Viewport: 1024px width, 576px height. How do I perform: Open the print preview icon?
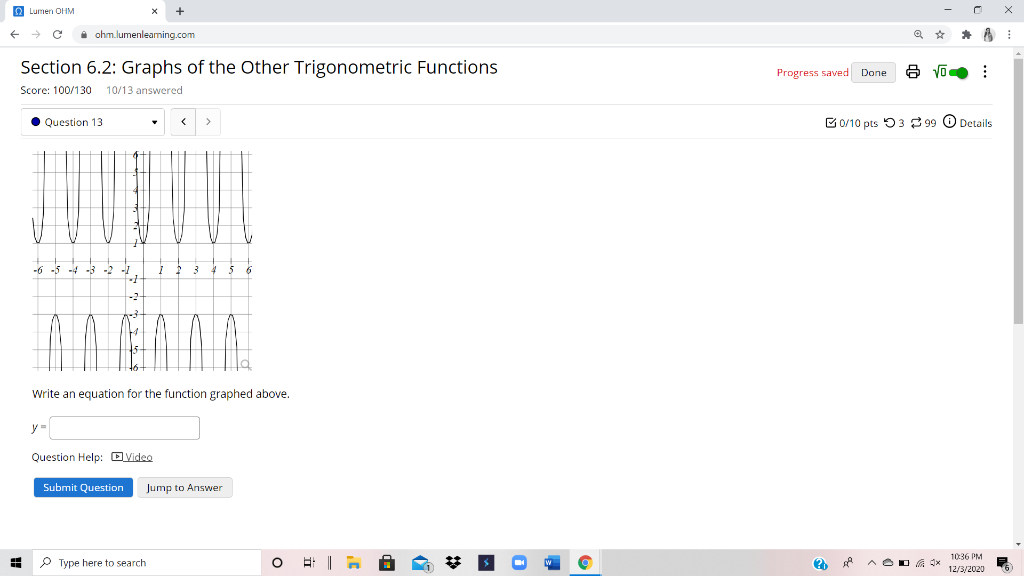click(912, 72)
